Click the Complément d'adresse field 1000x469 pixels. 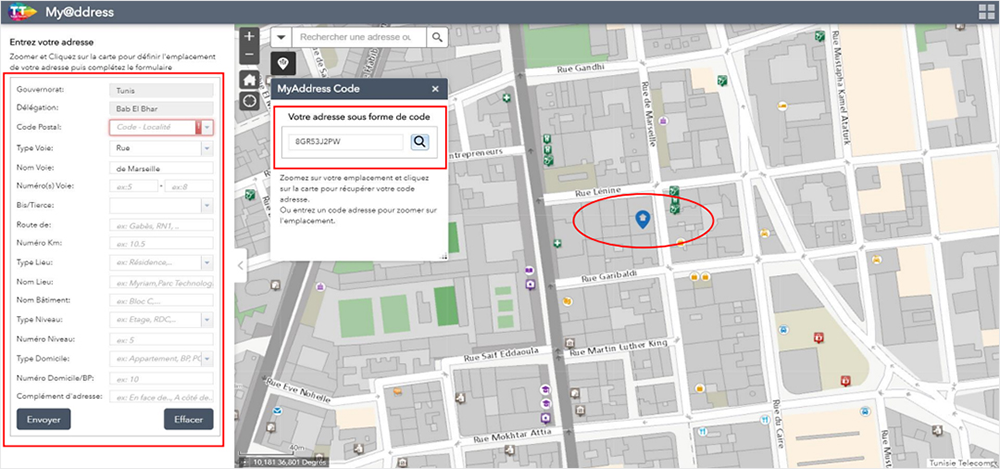click(x=160, y=398)
